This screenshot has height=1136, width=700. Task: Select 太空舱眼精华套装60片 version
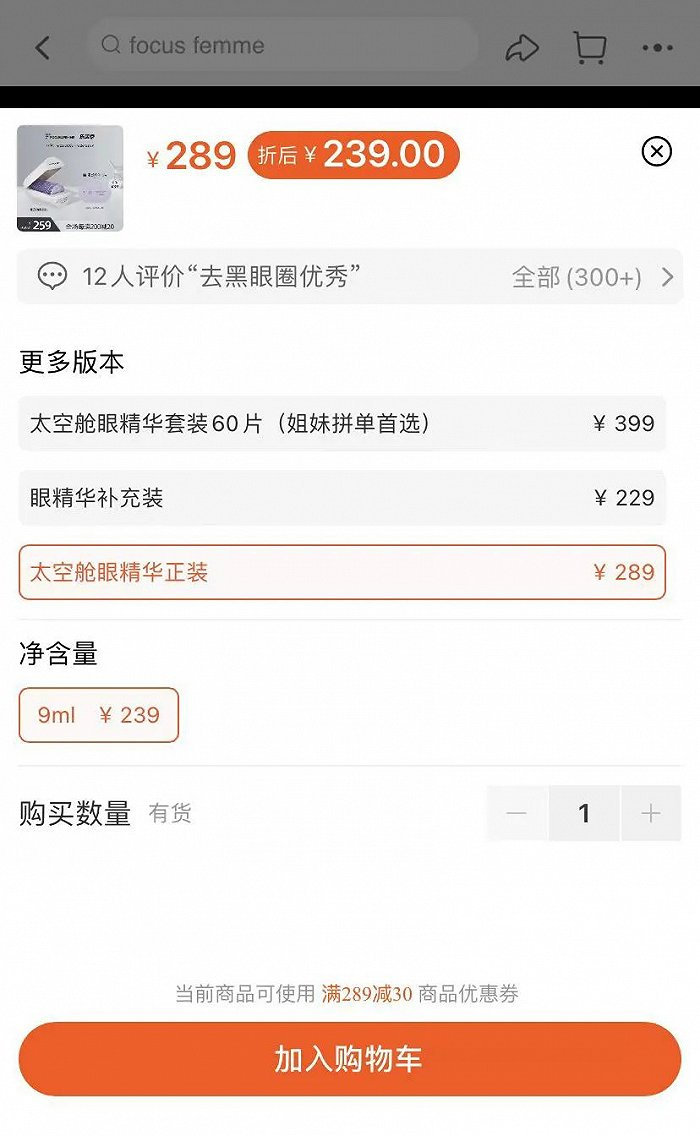(x=342, y=423)
